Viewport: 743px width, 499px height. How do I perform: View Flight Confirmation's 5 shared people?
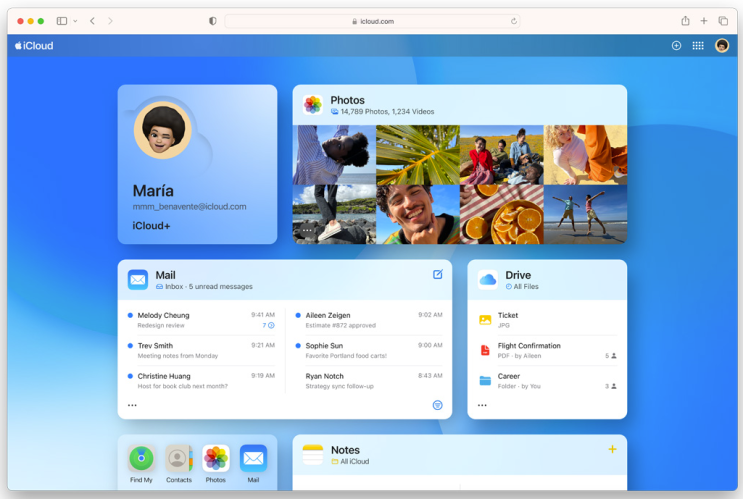[611, 356]
